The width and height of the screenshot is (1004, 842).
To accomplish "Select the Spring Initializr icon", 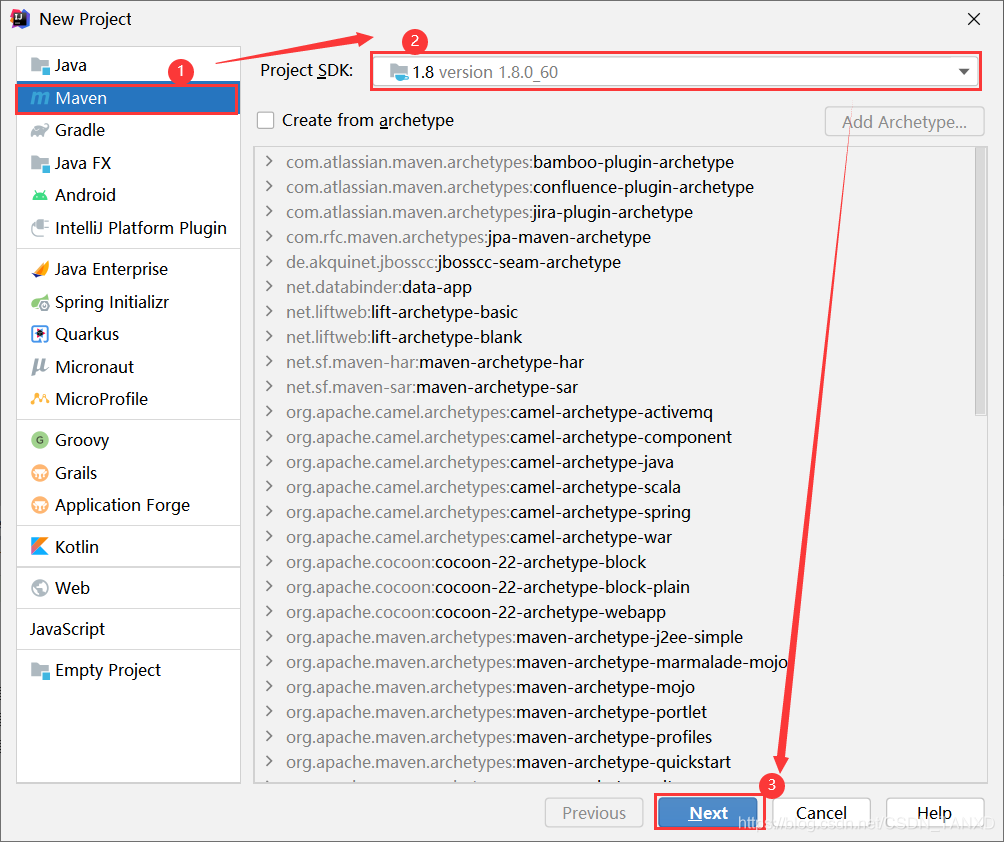I will click(x=40, y=302).
